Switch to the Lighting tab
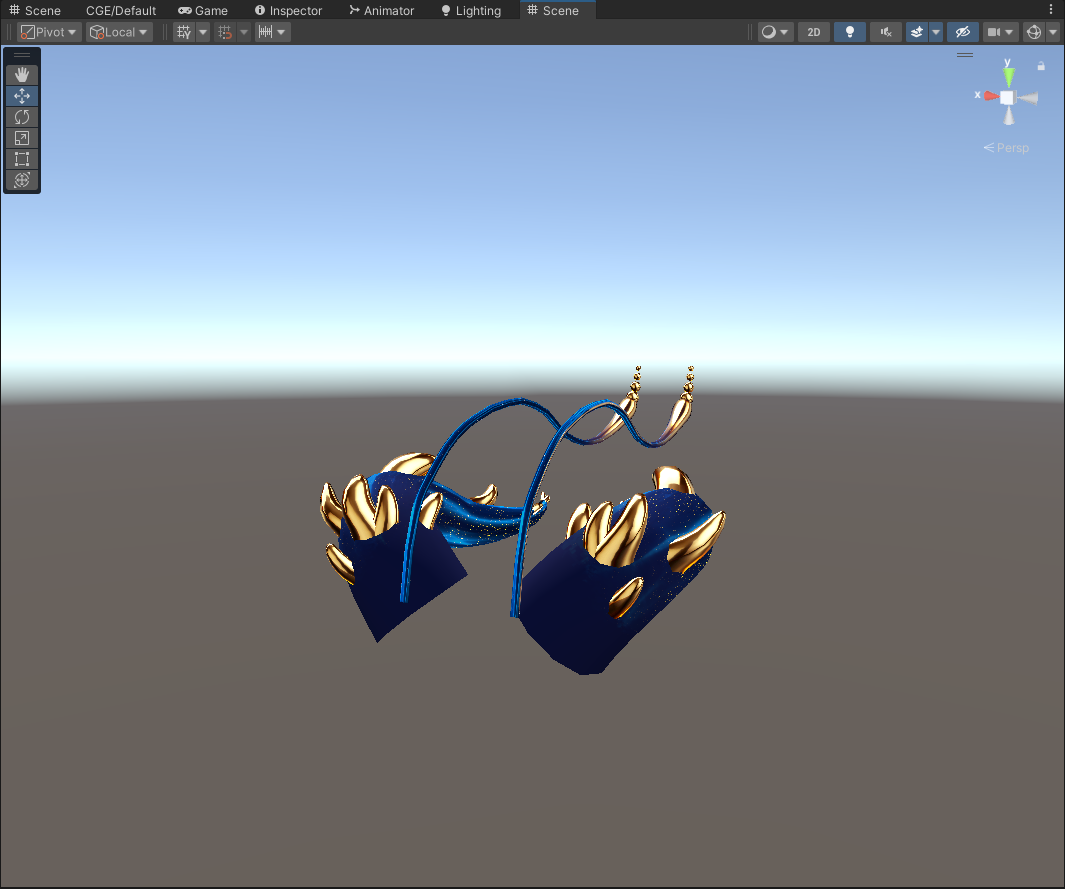The image size is (1065, 889). click(471, 10)
